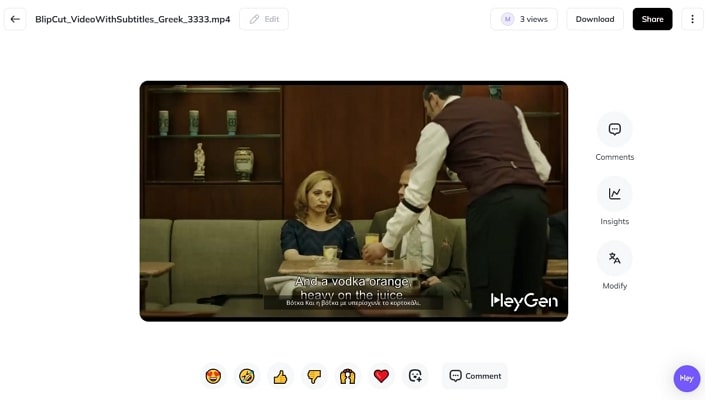React with raised hands emoji
Screen dimensions: 705x400
click(348, 376)
